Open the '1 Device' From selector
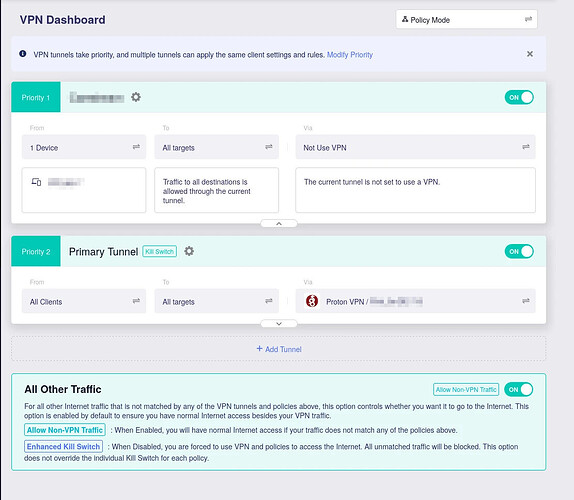574x500 pixels. (x=84, y=147)
